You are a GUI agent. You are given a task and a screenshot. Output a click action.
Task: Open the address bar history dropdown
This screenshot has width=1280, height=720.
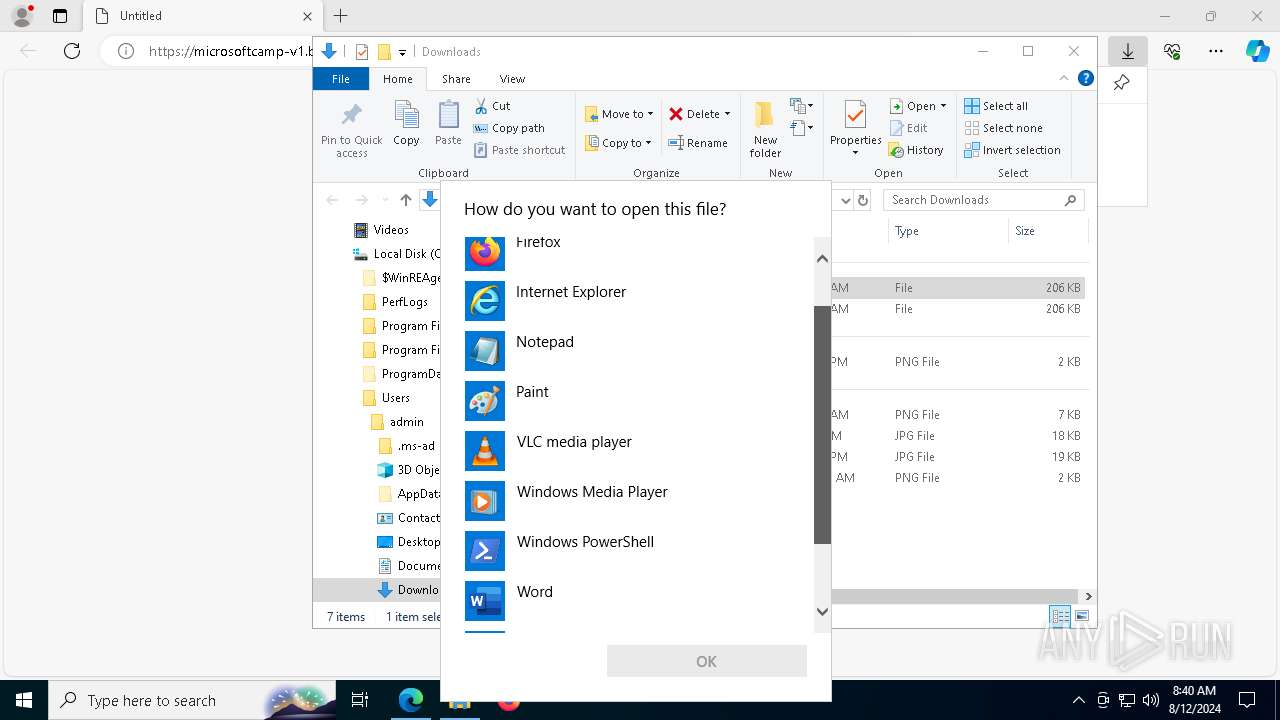click(846, 200)
